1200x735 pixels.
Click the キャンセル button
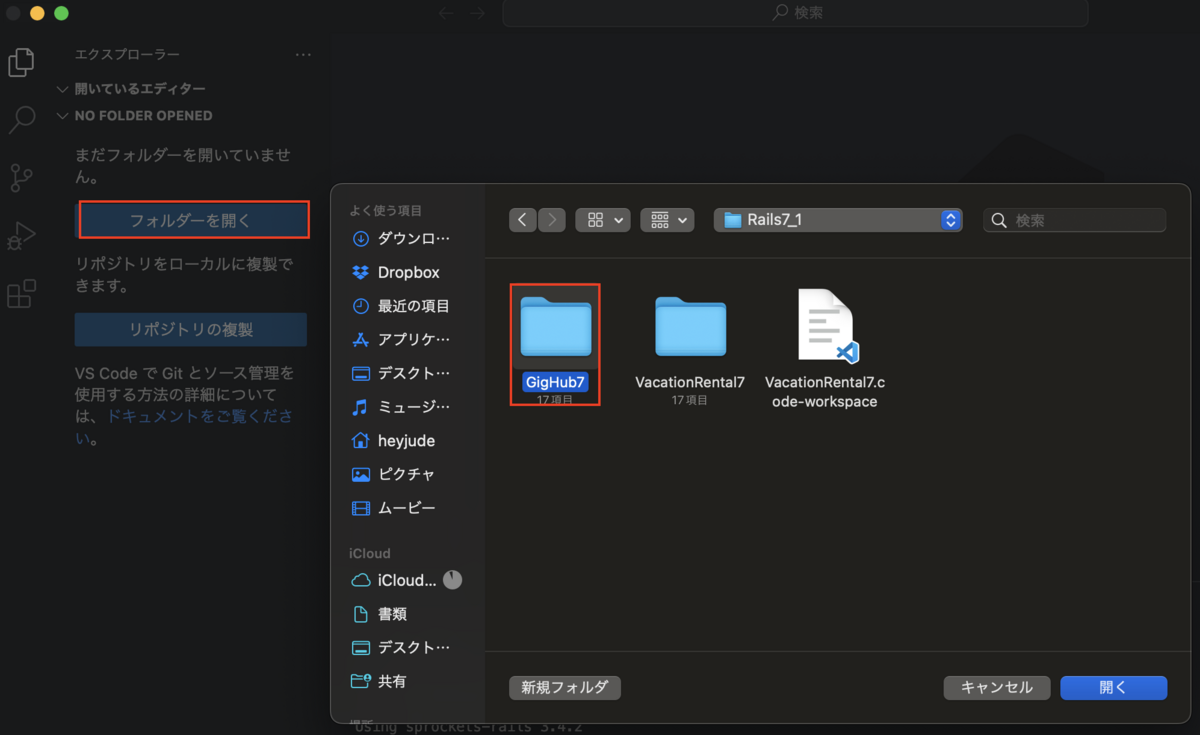coord(997,687)
